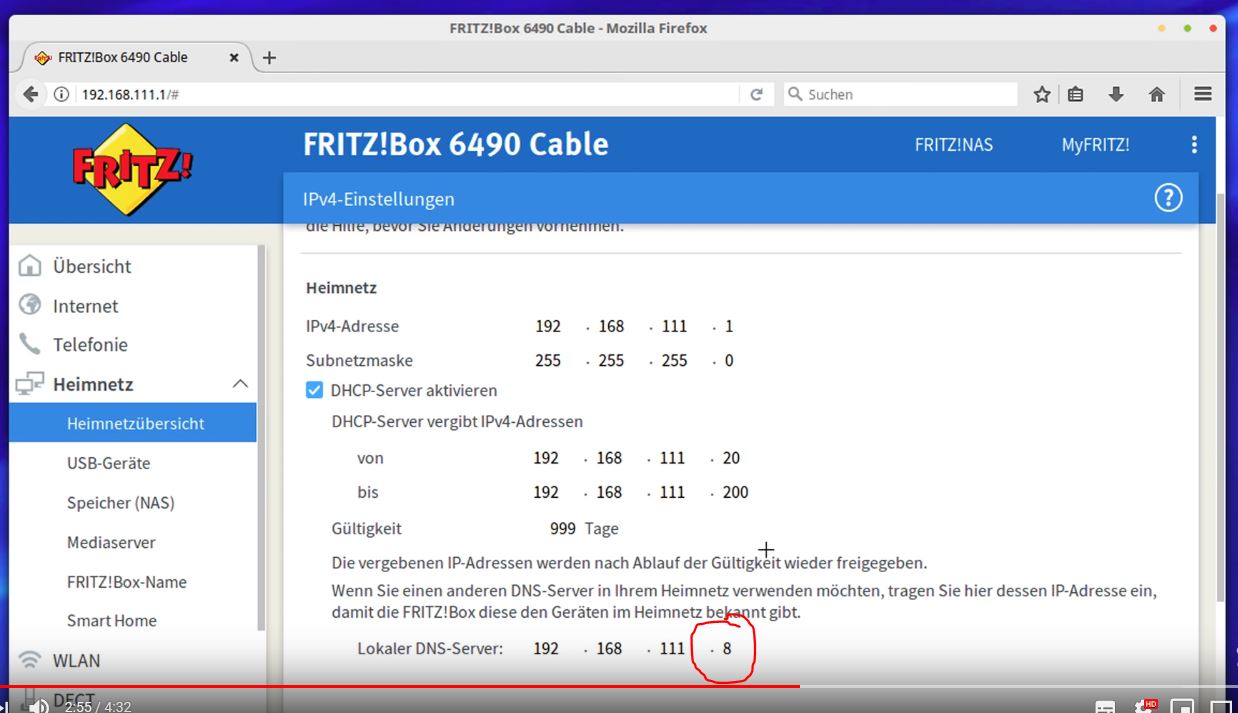
Task: Click IPv4-Adresse last octet field 1
Action: [729, 326]
